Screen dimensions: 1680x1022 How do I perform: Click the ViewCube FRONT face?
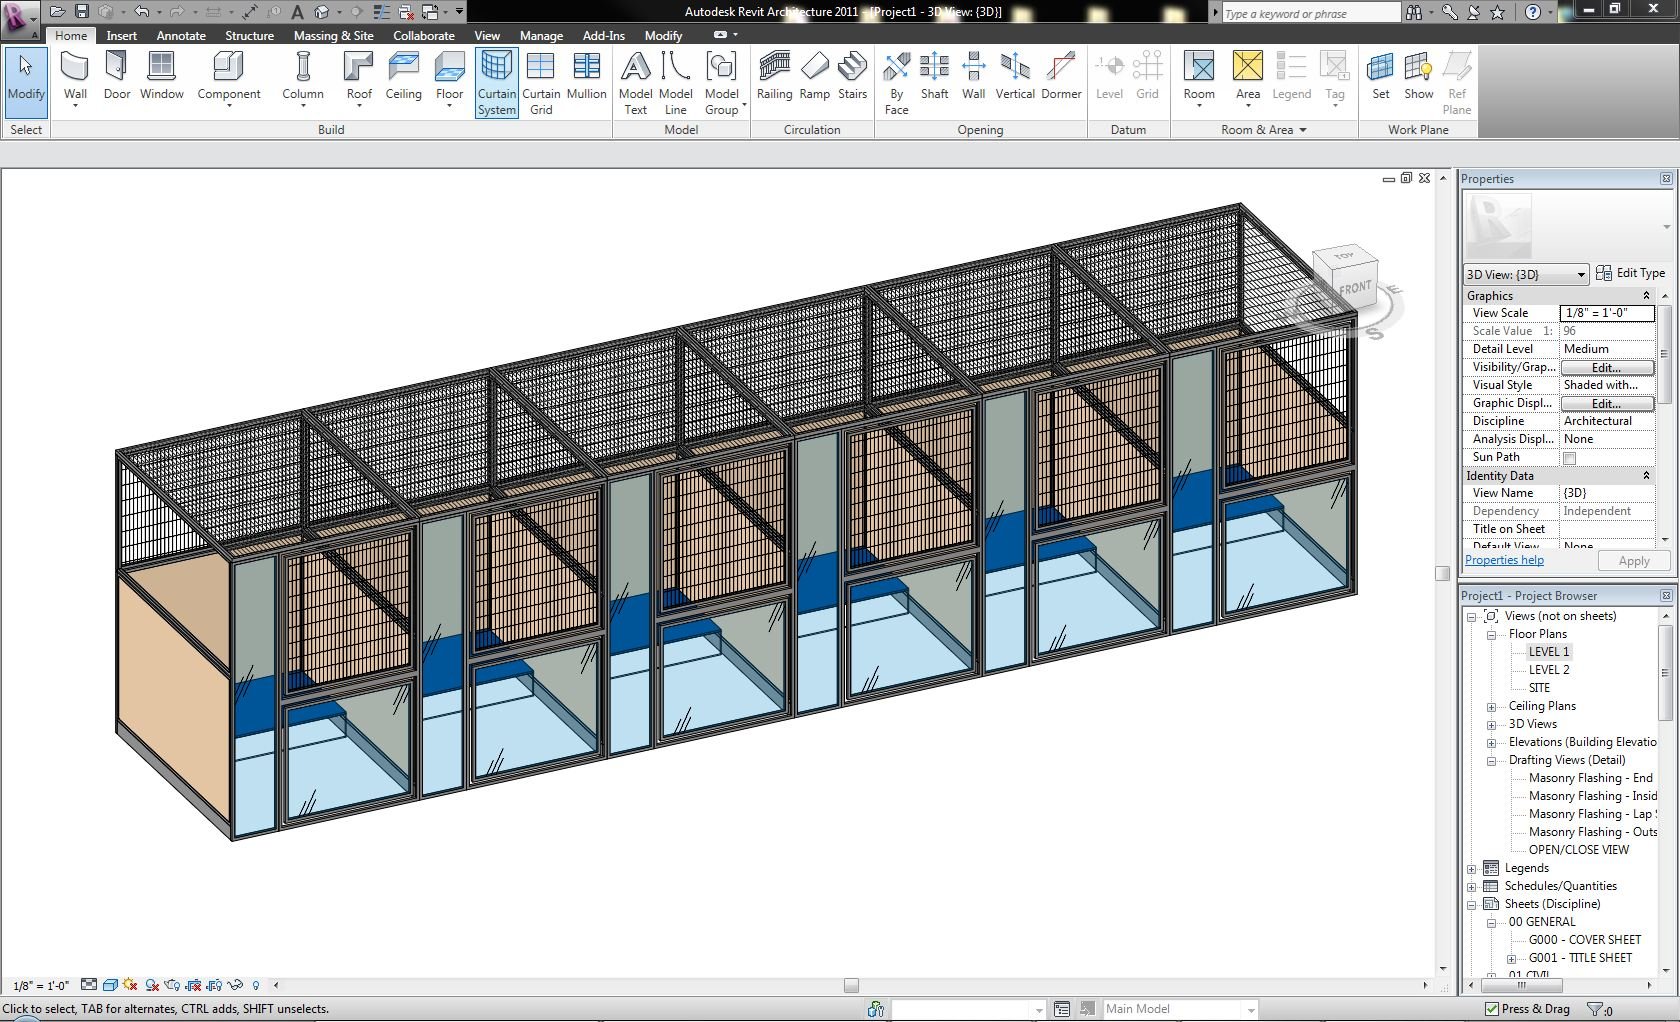1354,288
